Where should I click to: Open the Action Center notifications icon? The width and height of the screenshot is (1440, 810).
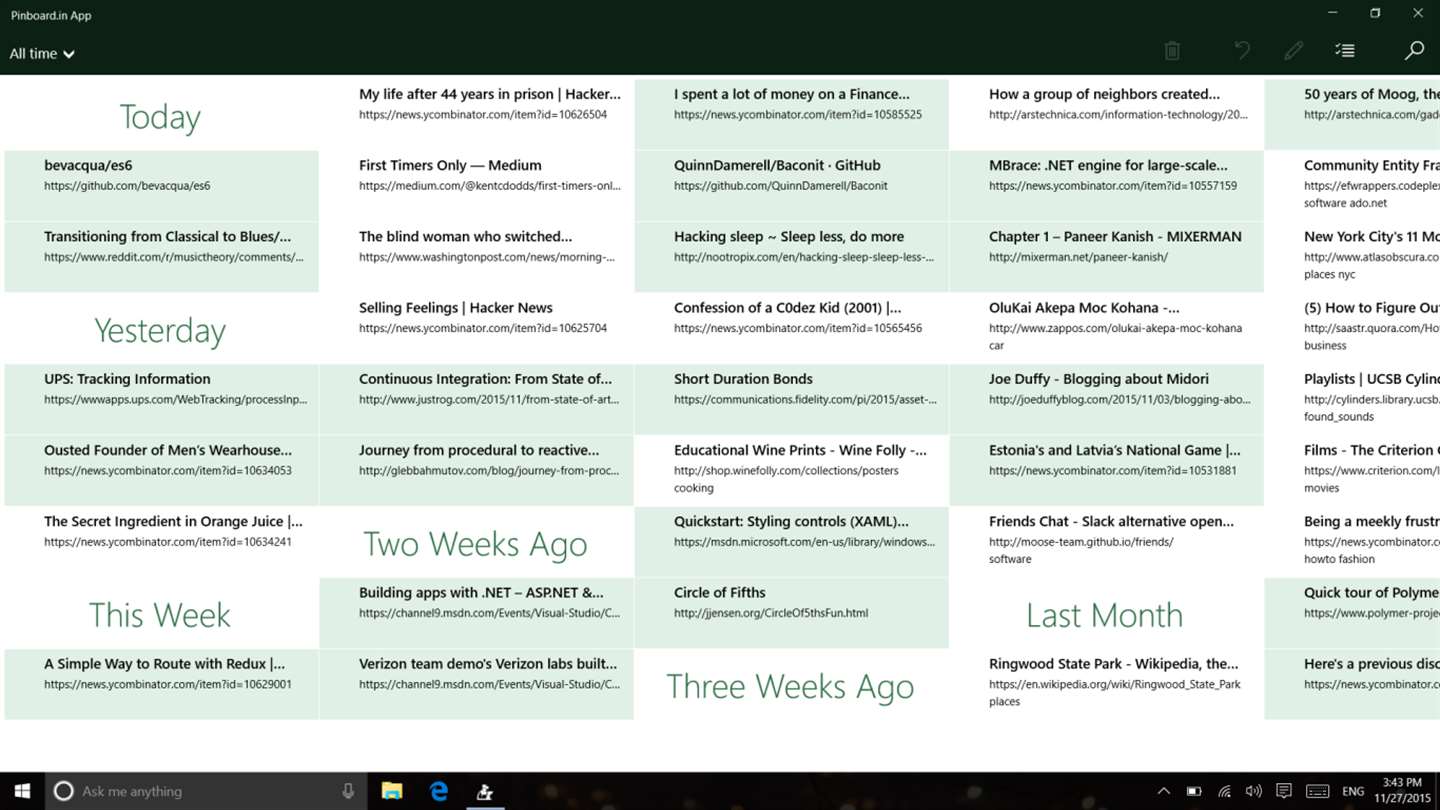(x=1284, y=791)
